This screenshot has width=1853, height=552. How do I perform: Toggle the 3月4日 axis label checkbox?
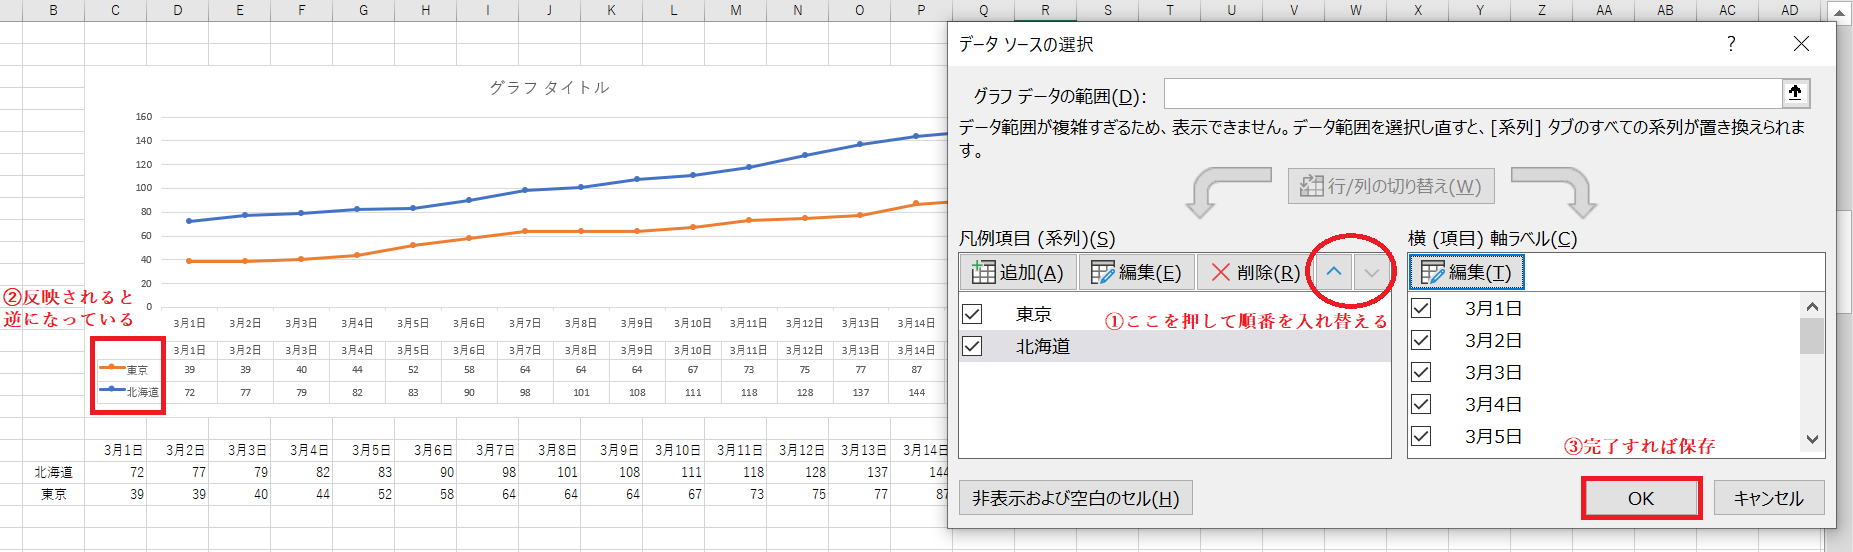pos(1421,404)
